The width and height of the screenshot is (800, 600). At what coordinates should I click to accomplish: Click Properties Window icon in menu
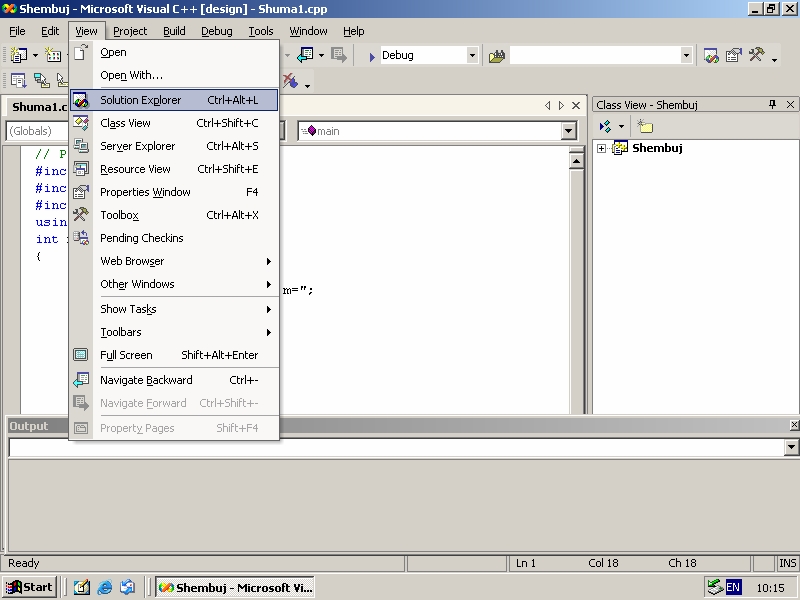(x=81, y=192)
